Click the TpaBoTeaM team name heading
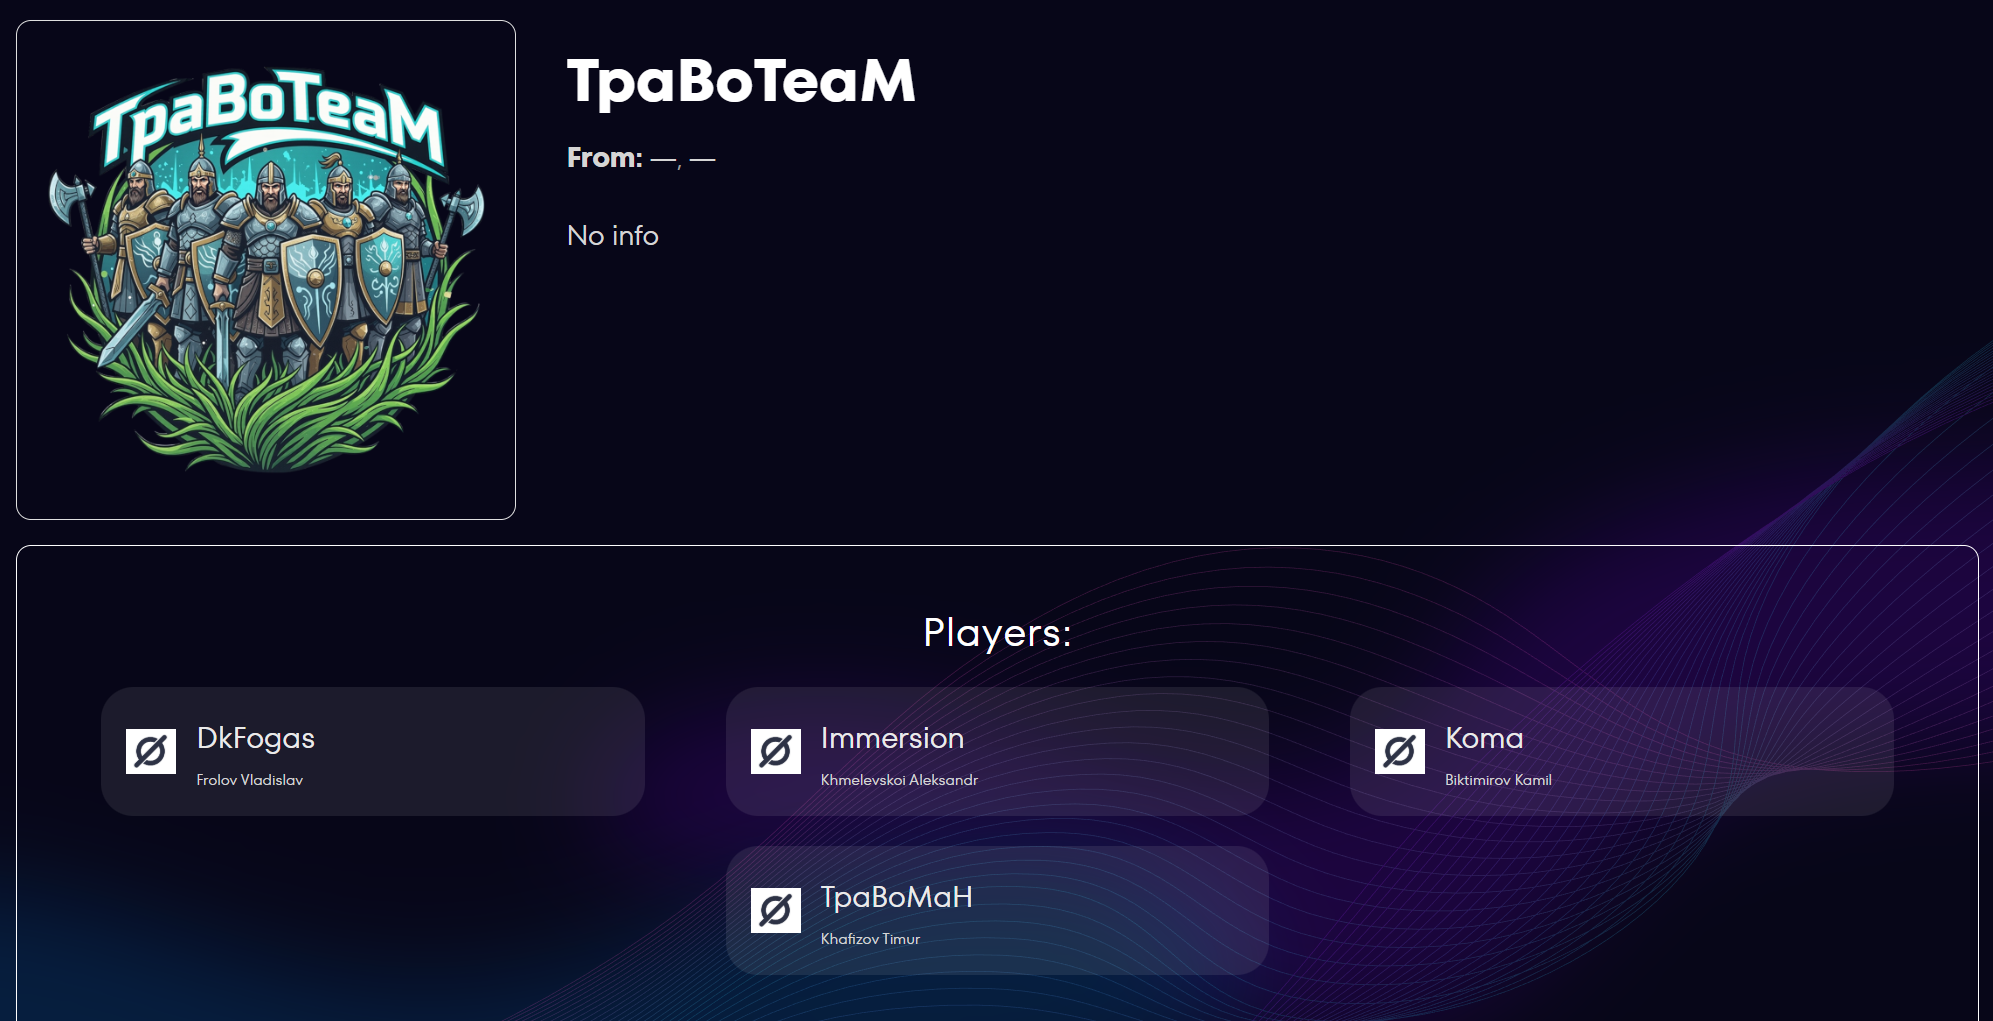This screenshot has height=1021, width=1993. pos(741,81)
